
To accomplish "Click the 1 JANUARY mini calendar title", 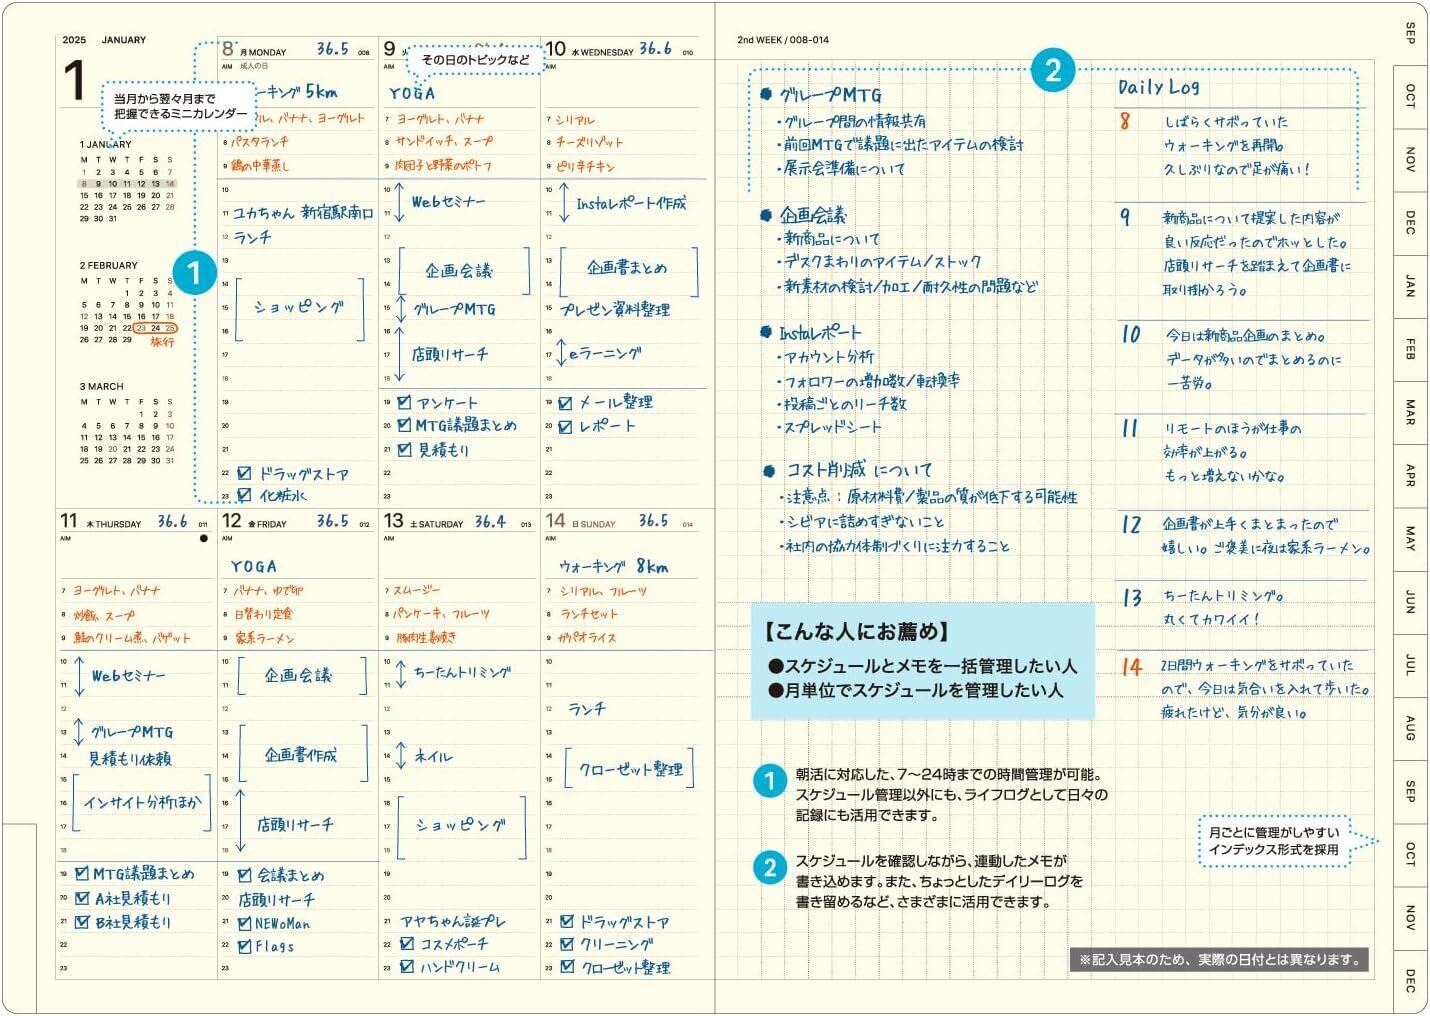I will pos(106,145).
